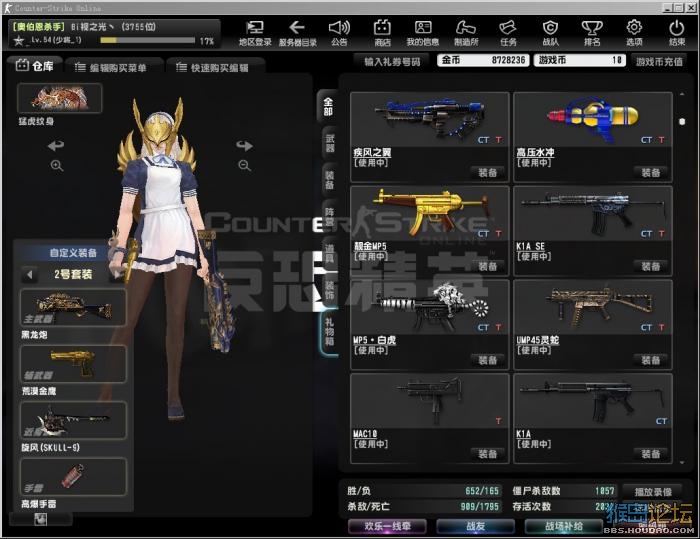The width and height of the screenshot is (700, 539).
Task: Equip the MP5·白虎 weapon
Action: (488, 360)
